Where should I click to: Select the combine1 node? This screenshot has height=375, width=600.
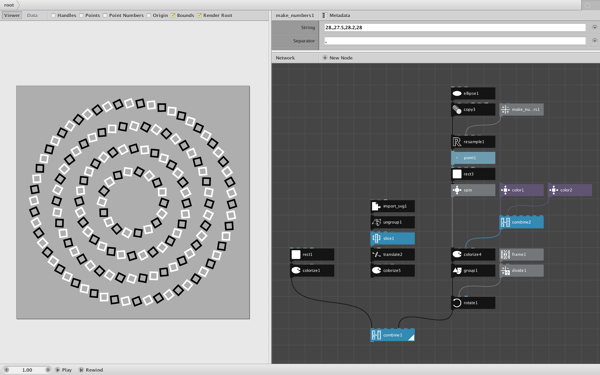pyautogui.click(x=392, y=335)
